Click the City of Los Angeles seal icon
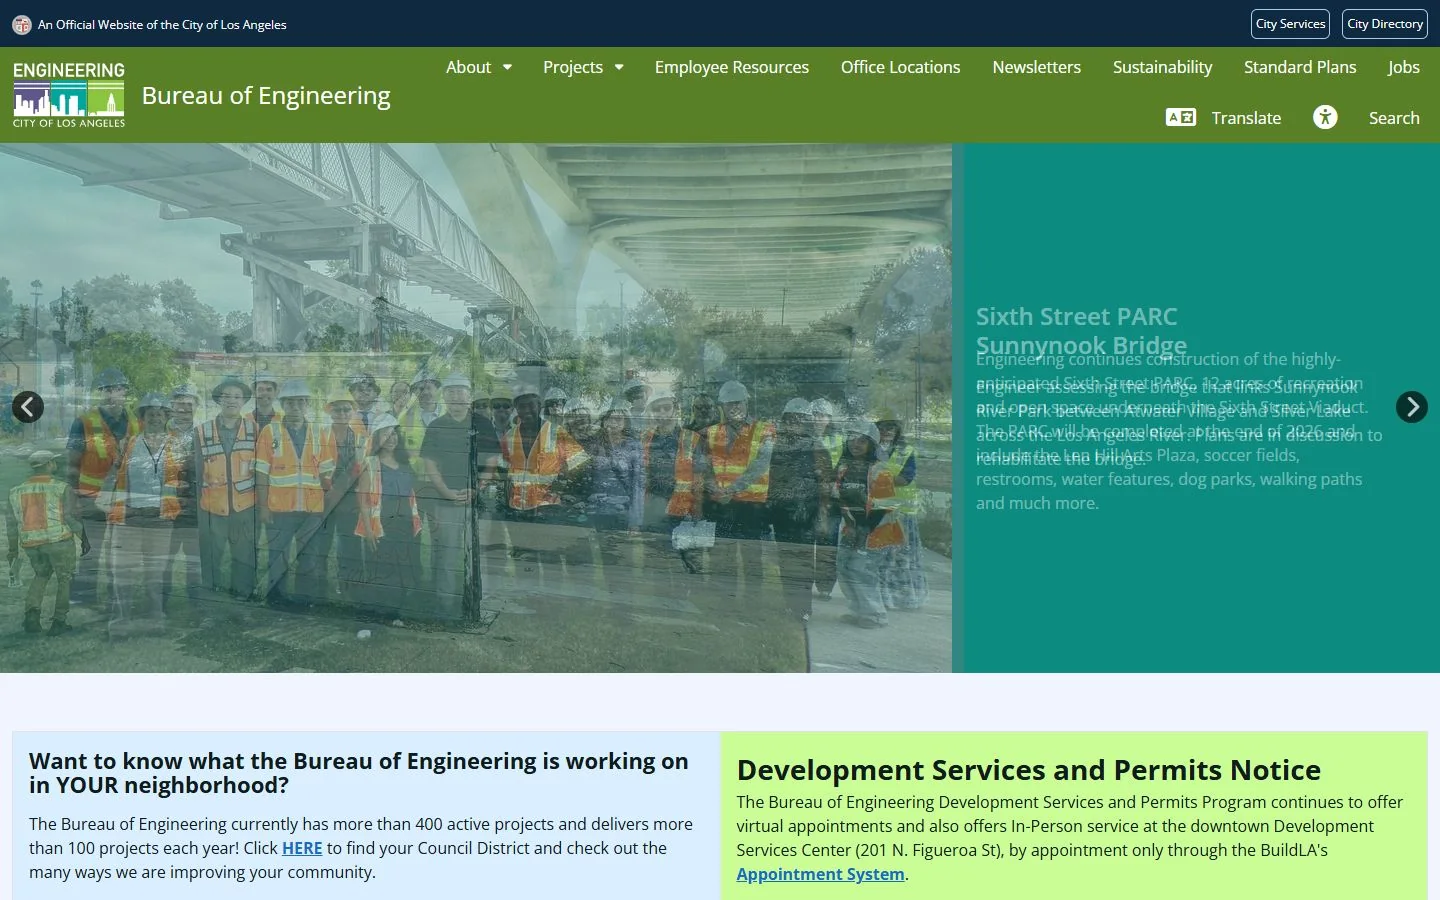The width and height of the screenshot is (1440, 900). coord(21,24)
